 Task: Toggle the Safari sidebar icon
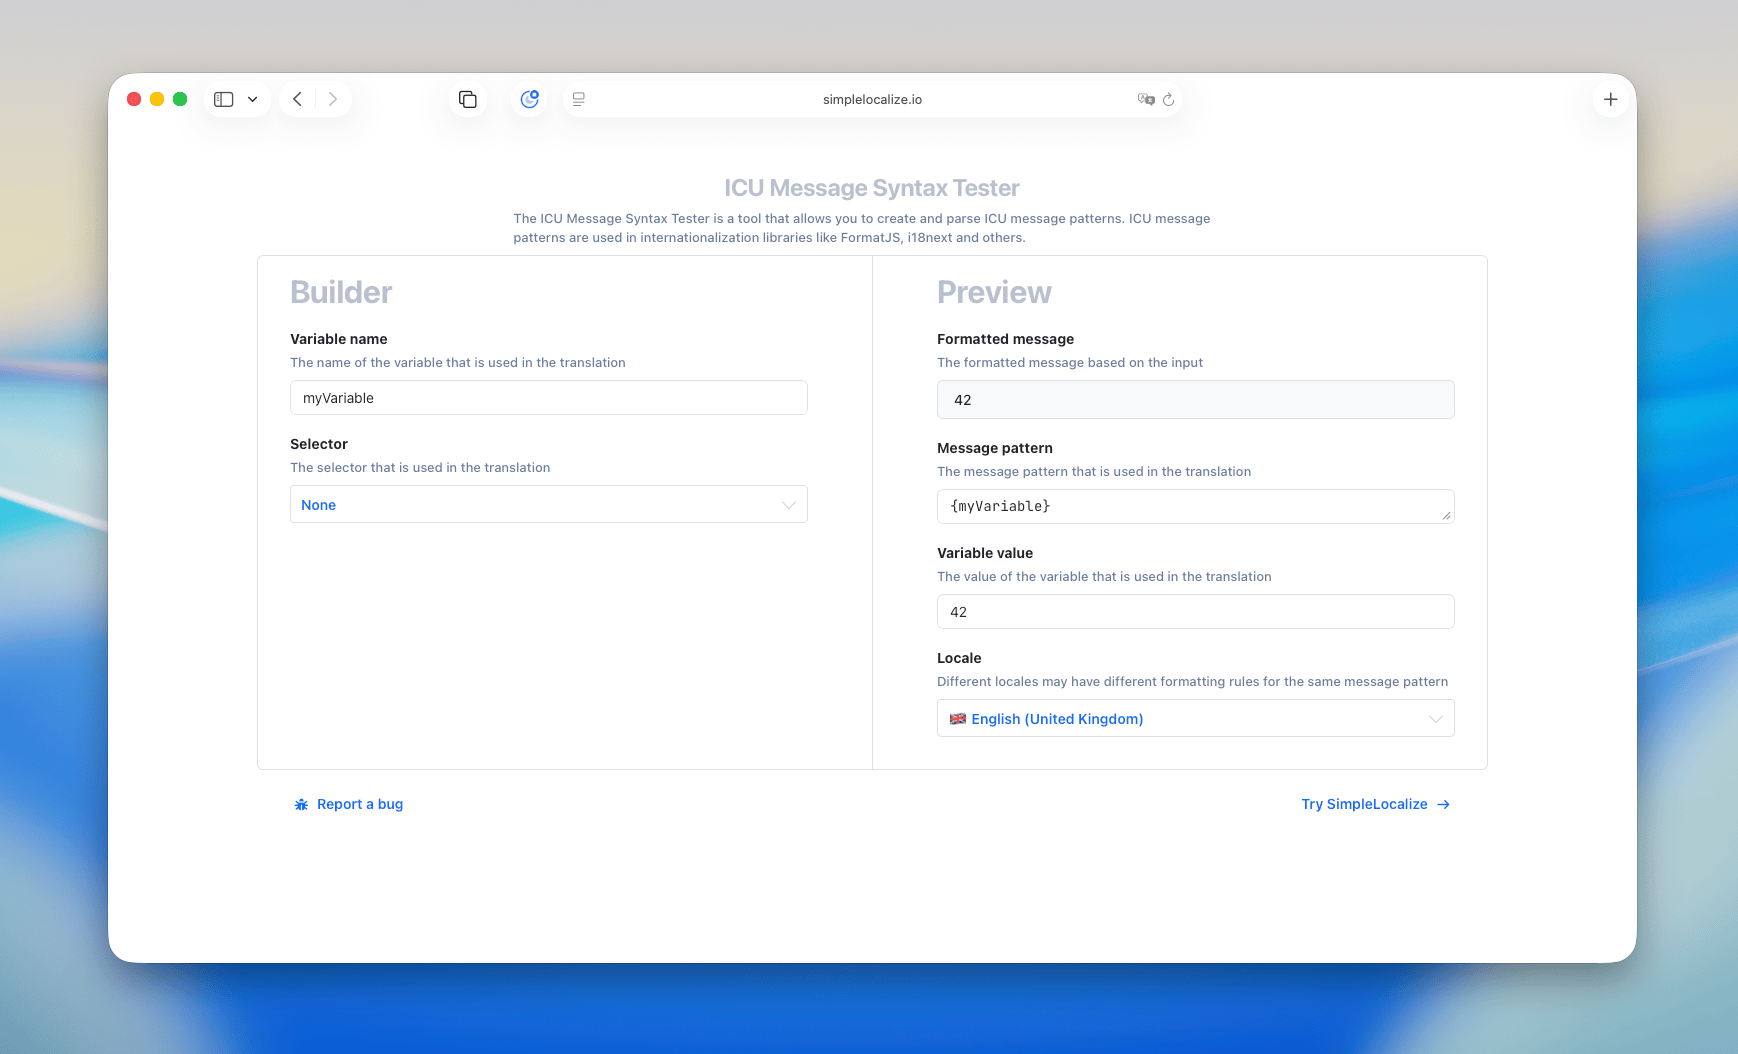pyautogui.click(x=224, y=99)
